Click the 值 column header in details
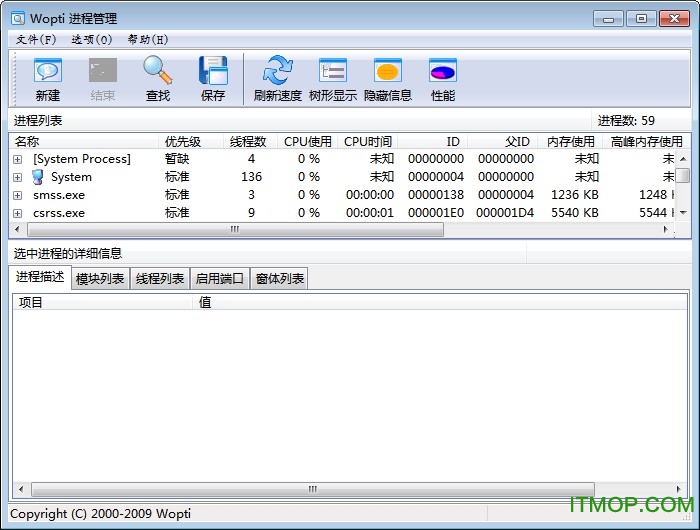The width and height of the screenshot is (700, 530). click(x=440, y=302)
